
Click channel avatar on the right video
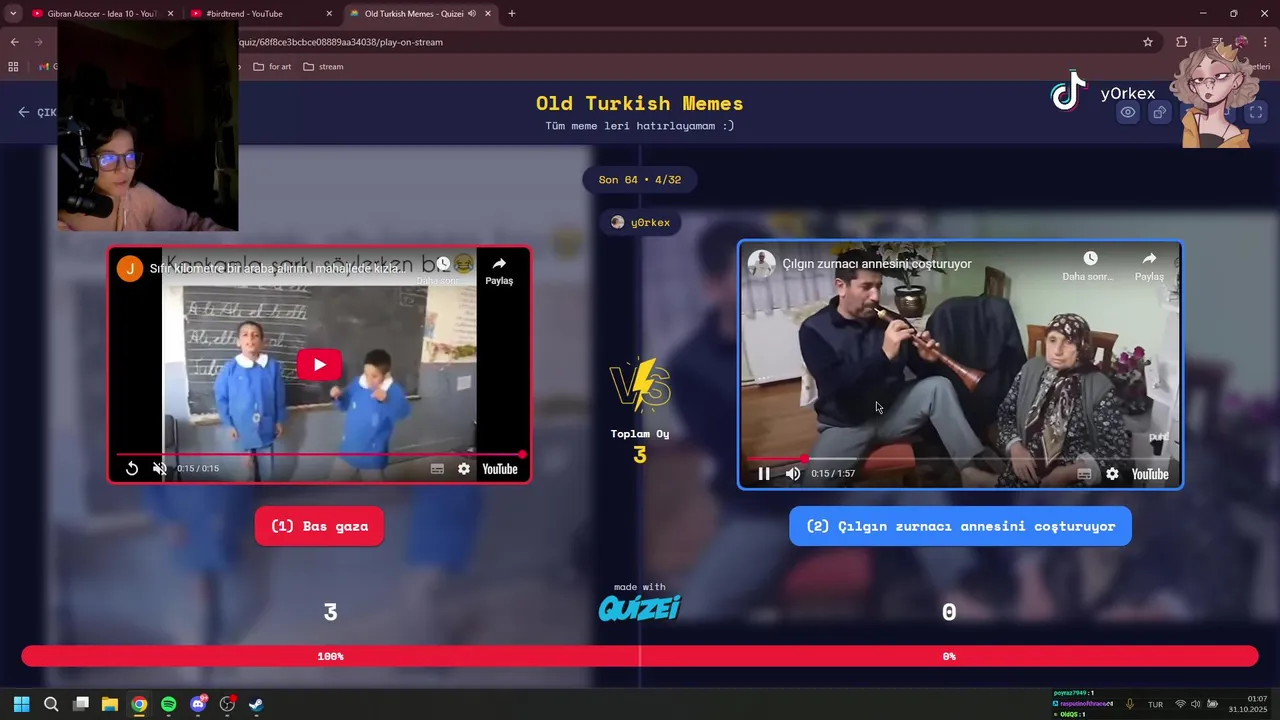click(x=762, y=264)
